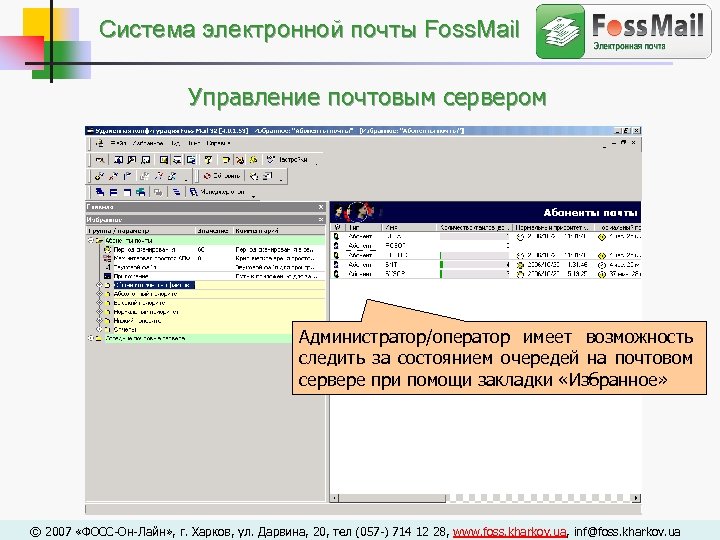720x540 pixels.
Task: Click the small tree icon left of Файл menu
Action: 100,143
